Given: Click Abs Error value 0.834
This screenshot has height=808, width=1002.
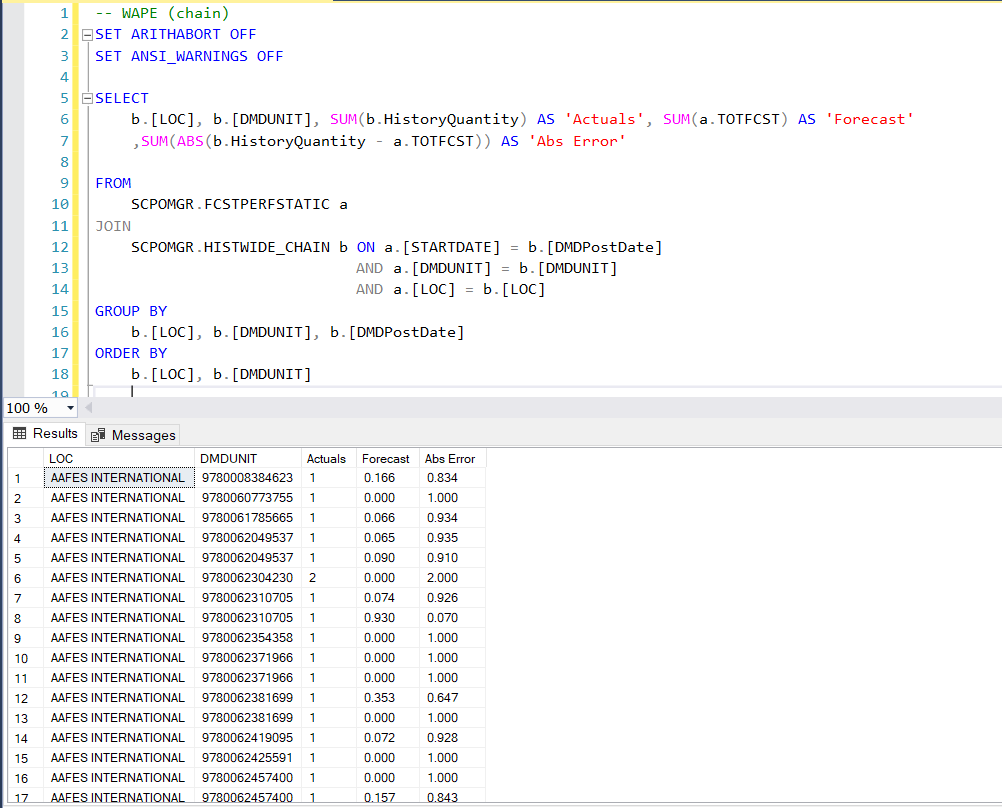Looking at the screenshot, I should pos(452,478).
